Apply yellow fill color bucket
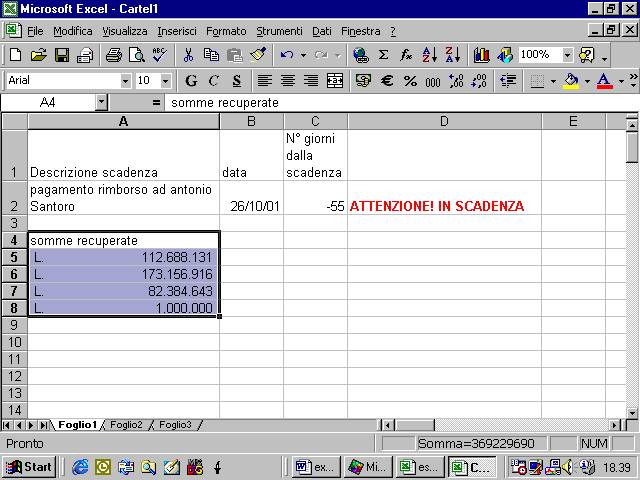Screen dimensions: 640x480 [x=571, y=80]
